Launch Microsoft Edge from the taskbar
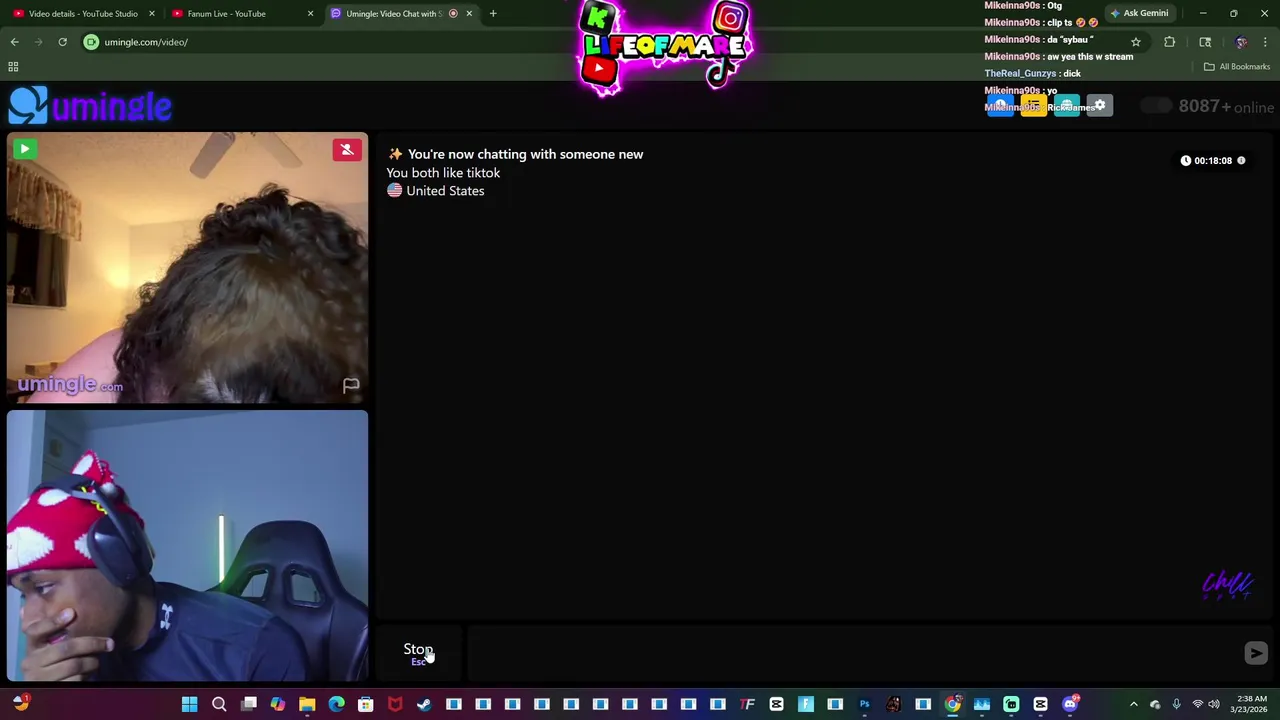Viewport: 1280px width, 720px height. click(336, 705)
